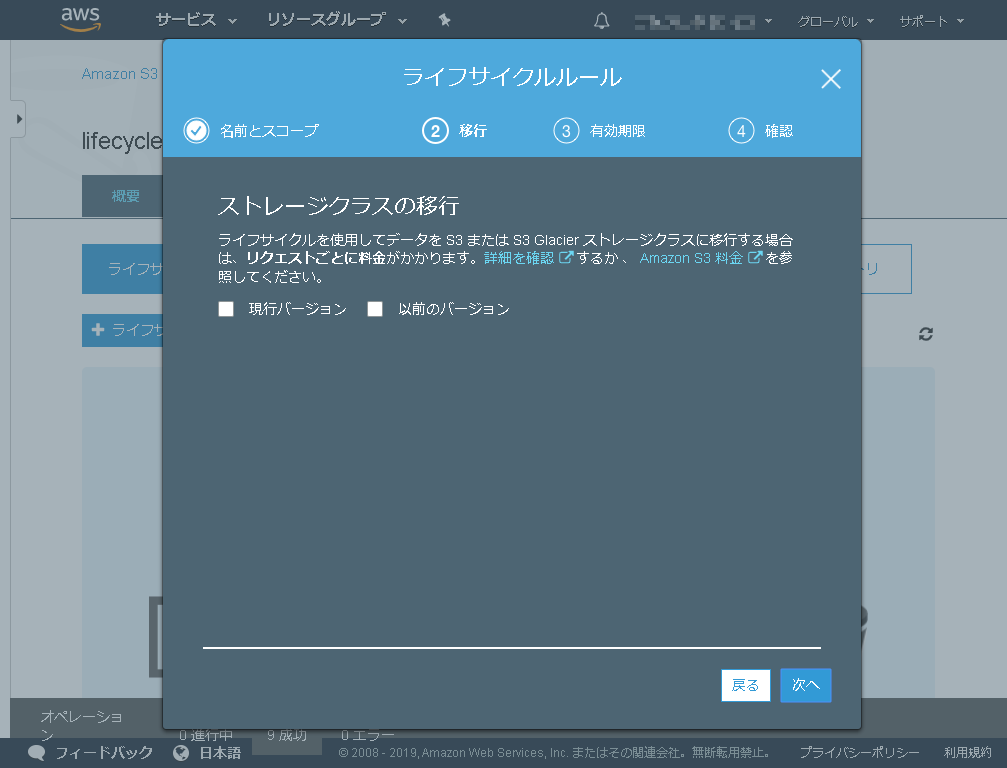Open the notifications bell
1007x768 pixels.
tap(601, 21)
